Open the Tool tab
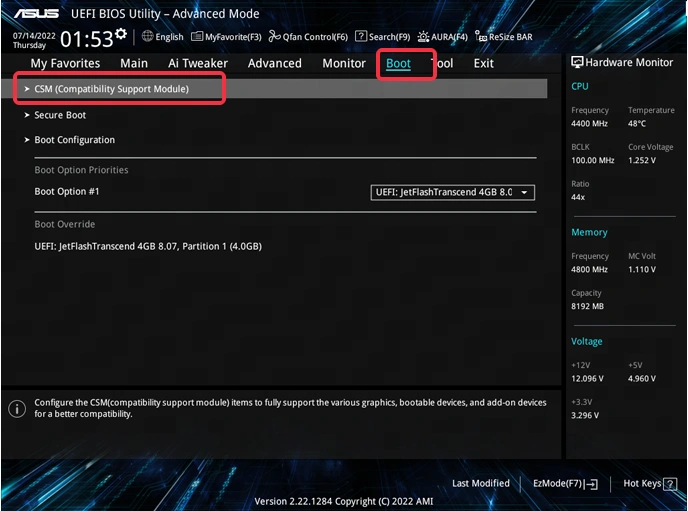Viewport: 688px width, 511px height. [x=442, y=64]
